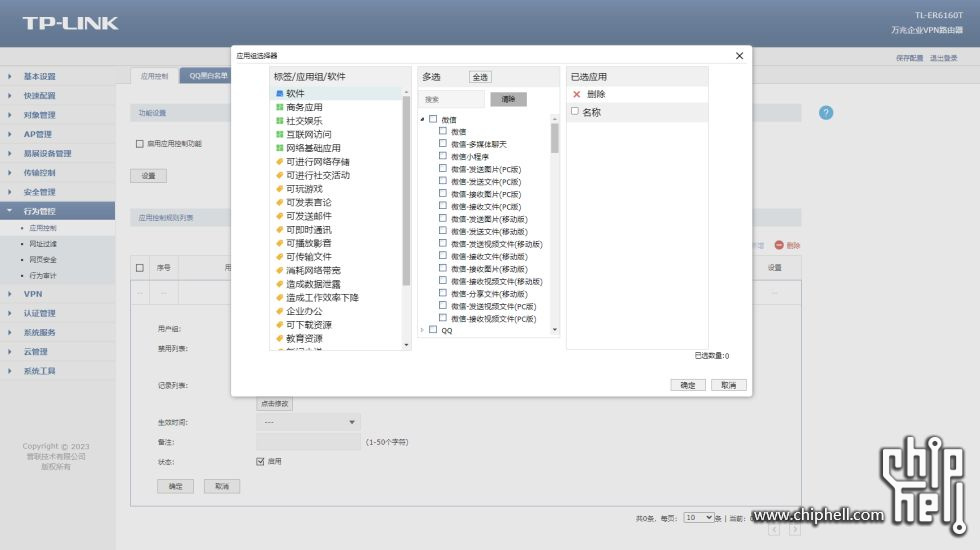Click the 互联网访问 group icon
Image resolution: width=980 pixels, height=550 pixels.
click(x=279, y=134)
